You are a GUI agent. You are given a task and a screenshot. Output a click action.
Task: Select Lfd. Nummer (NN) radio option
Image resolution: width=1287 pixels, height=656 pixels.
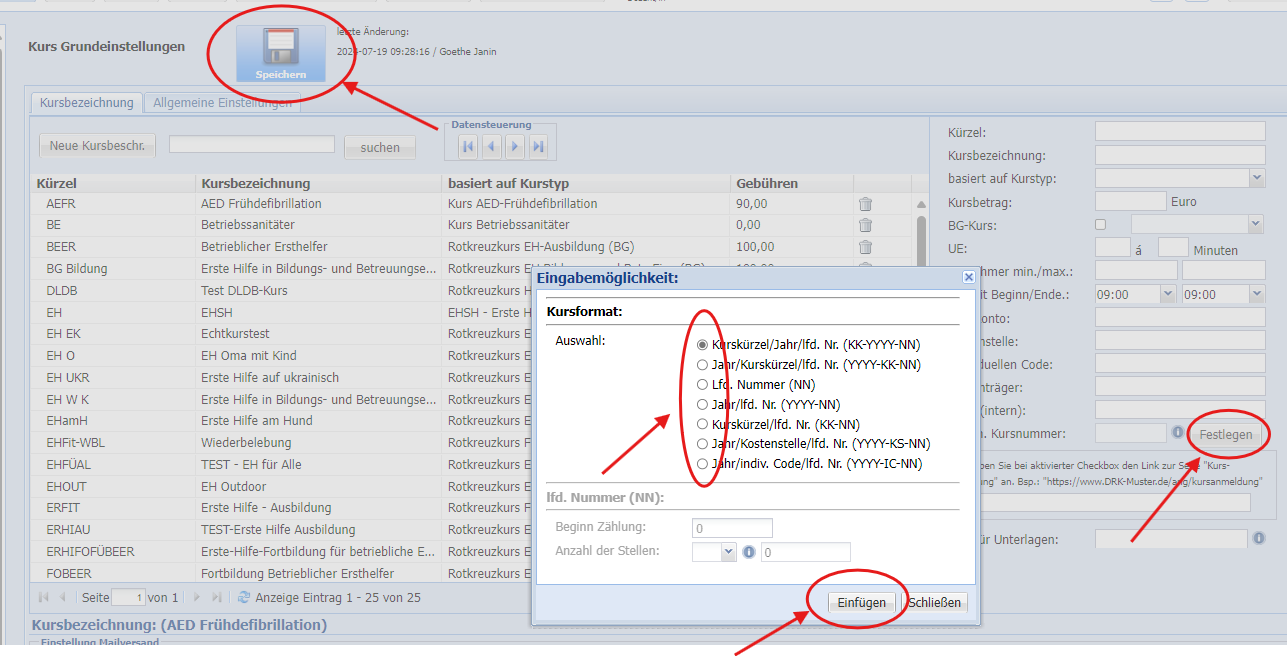point(702,385)
